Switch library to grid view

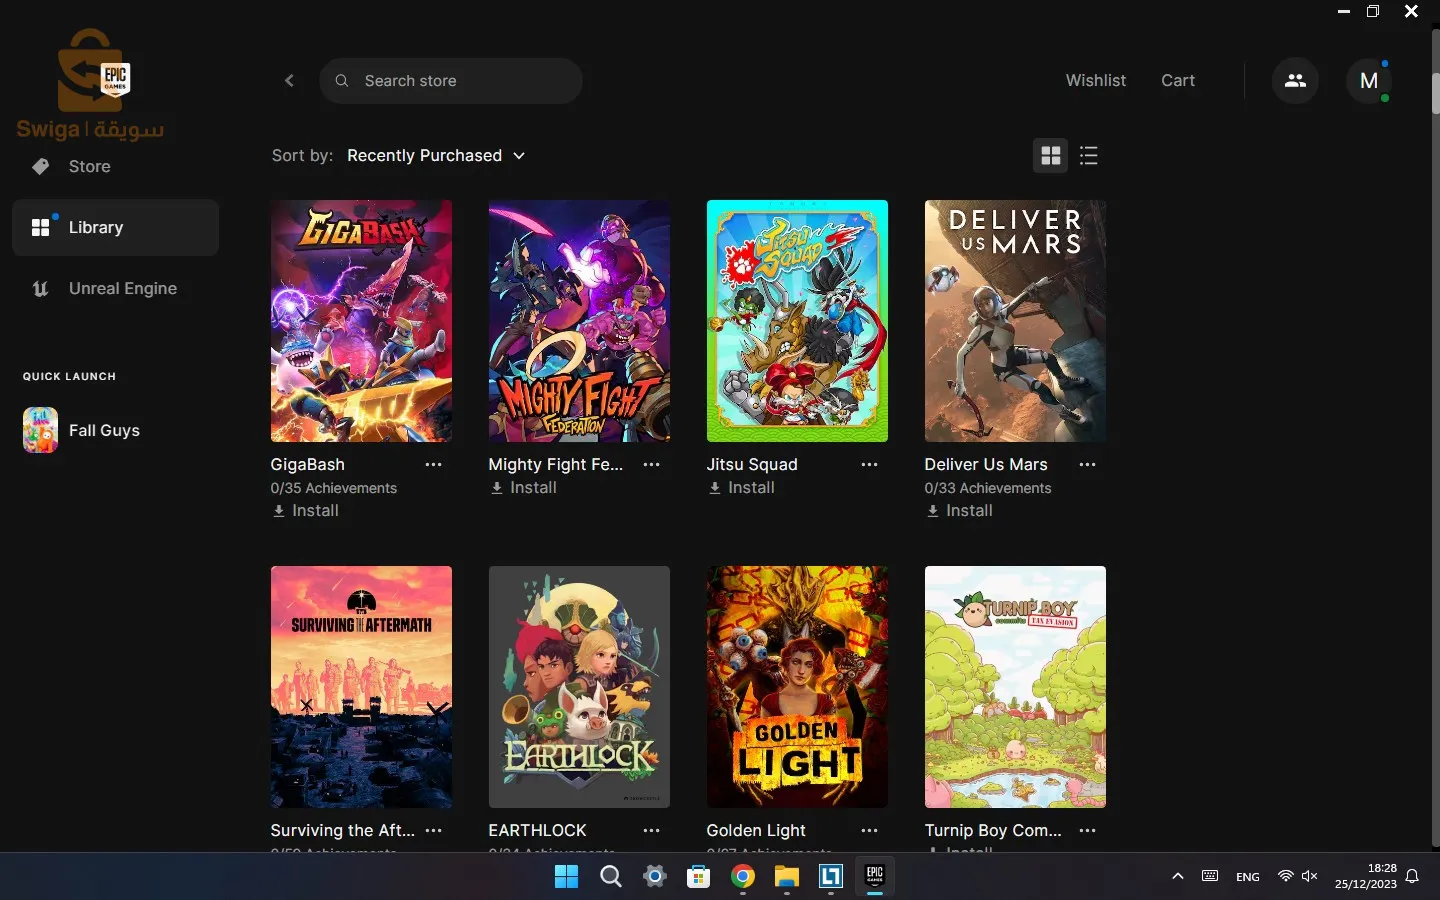click(1051, 156)
